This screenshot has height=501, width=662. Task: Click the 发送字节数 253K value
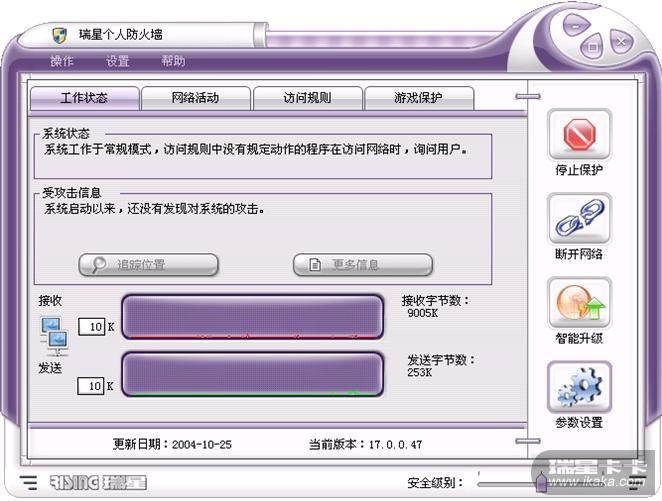click(x=420, y=372)
